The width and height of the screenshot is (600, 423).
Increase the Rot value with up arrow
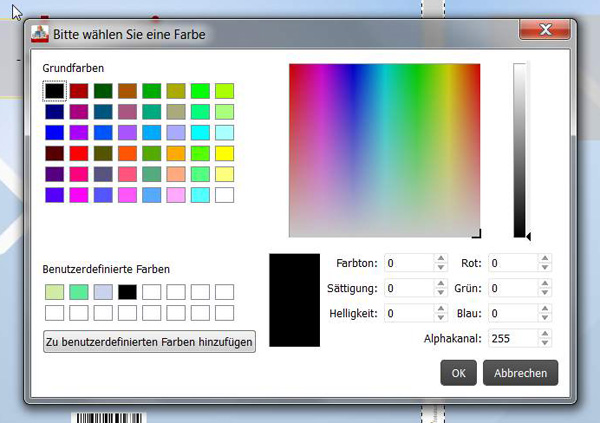coord(545,258)
